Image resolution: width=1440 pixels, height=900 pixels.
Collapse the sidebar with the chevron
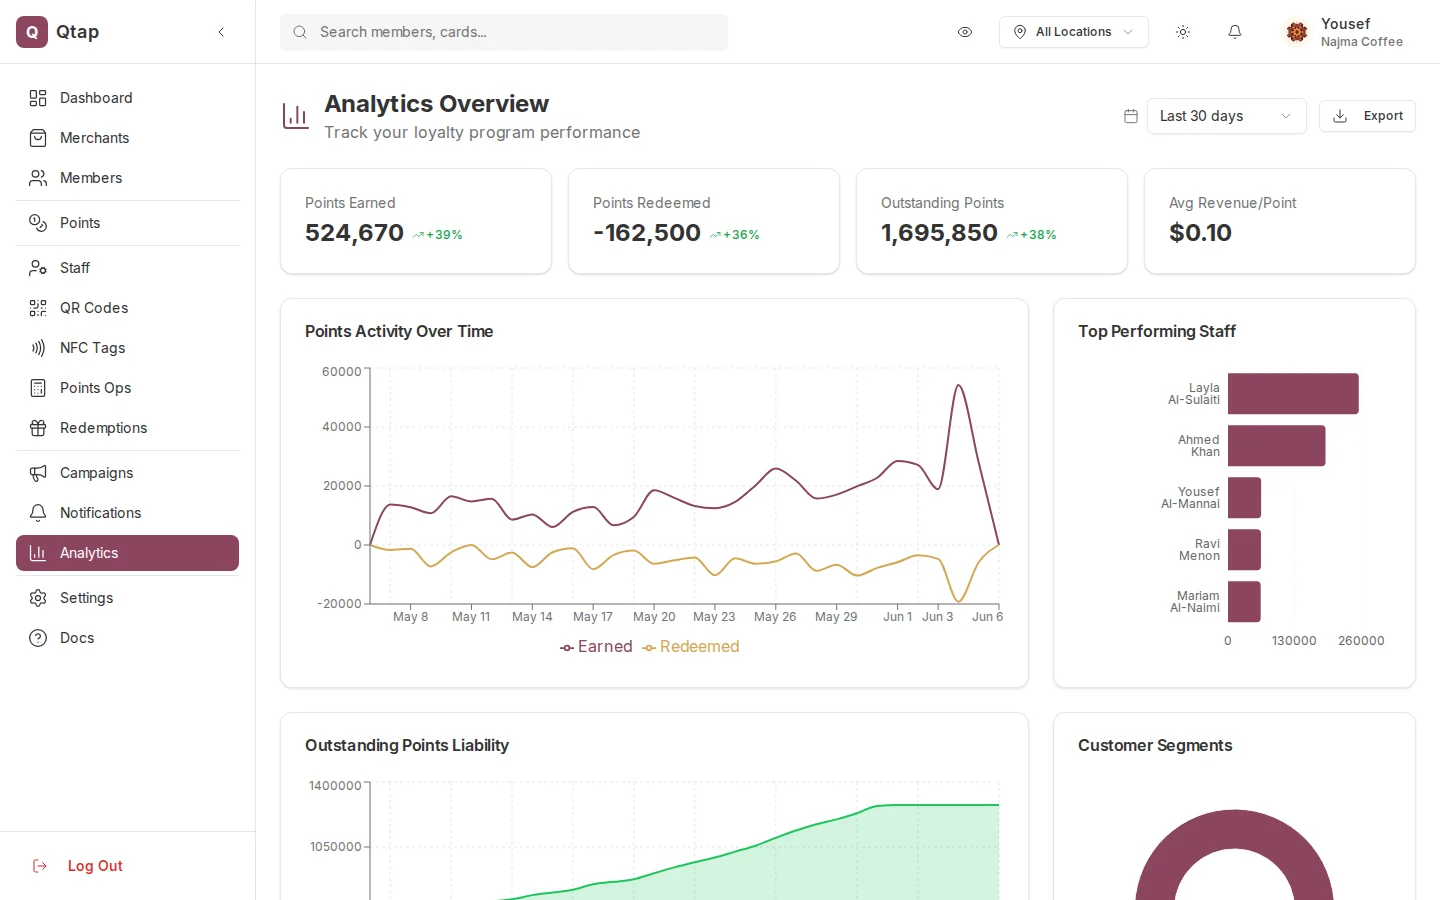[x=221, y=32]
